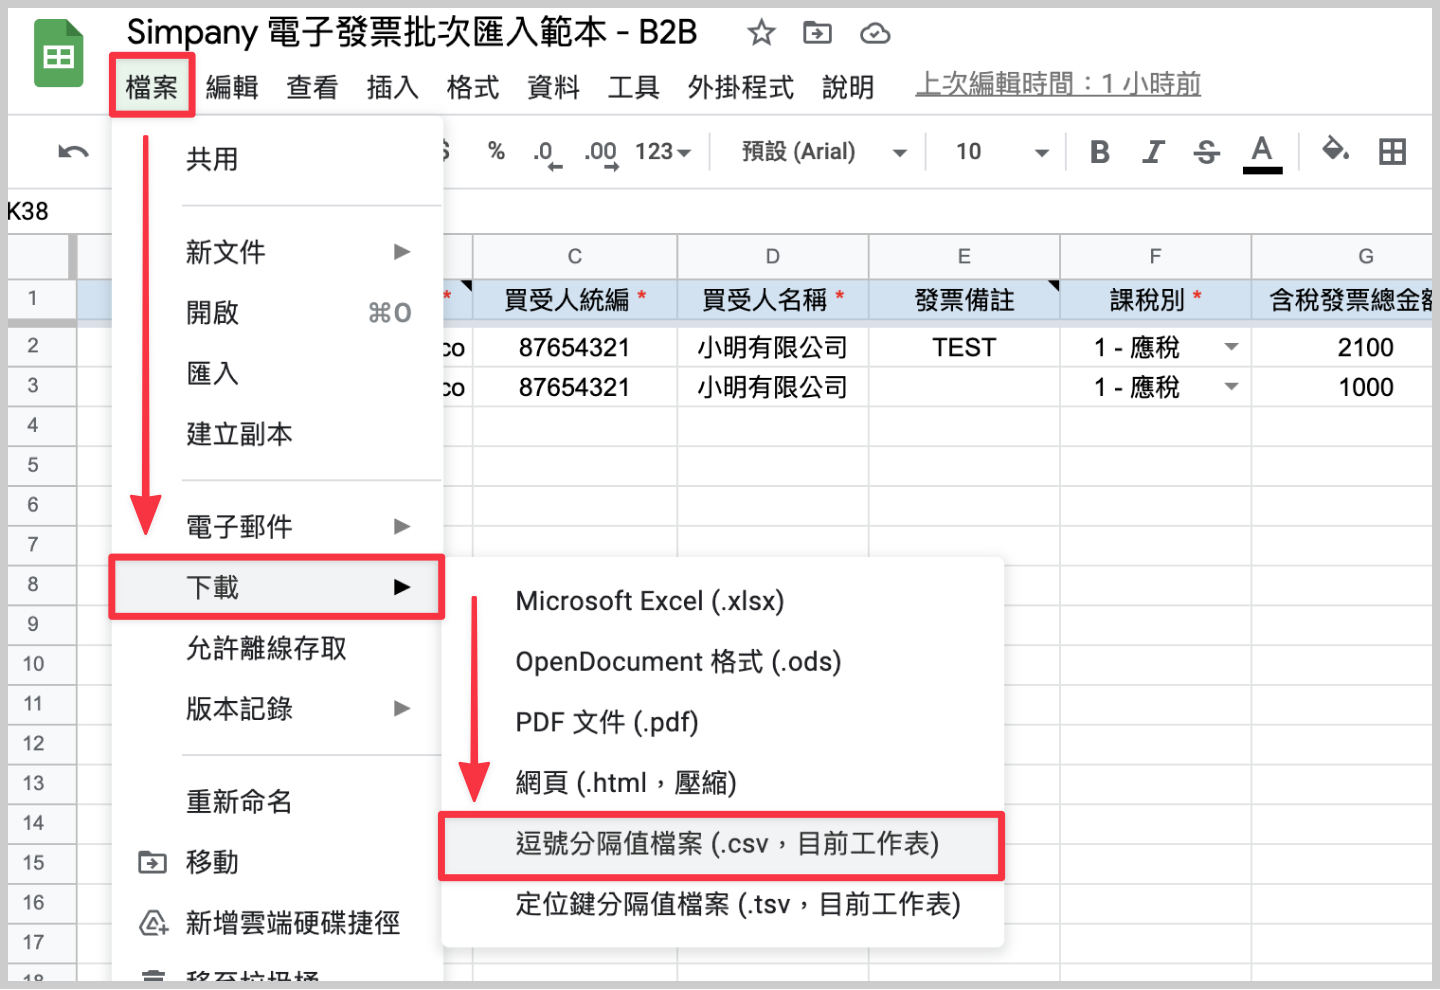Open 課稅別 dropdown in row 3
The width and height of the screenshot is (1440, 990).
(1231, 387)
